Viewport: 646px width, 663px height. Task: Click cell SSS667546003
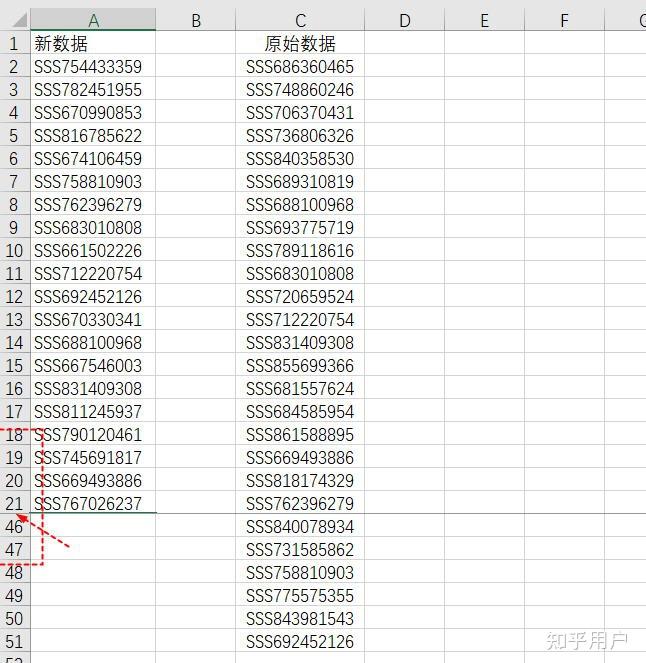(x=93, y=365)
